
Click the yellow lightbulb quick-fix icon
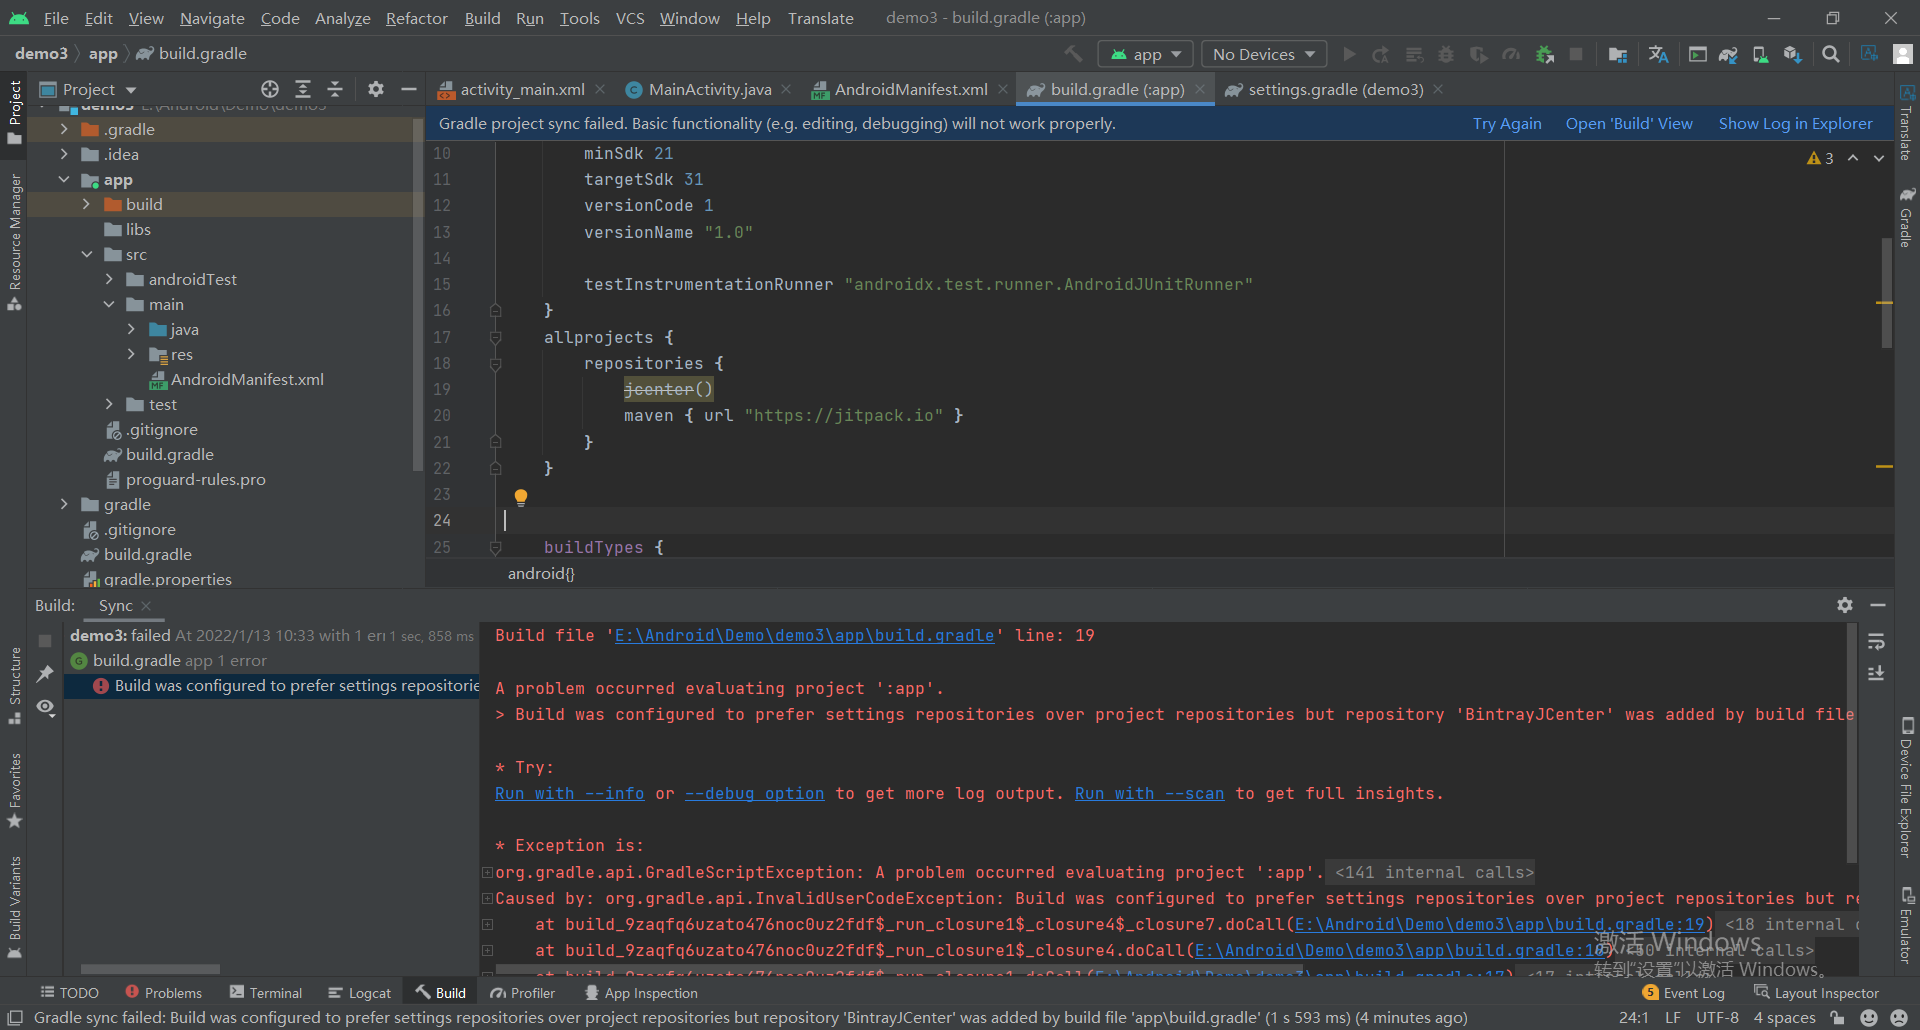click(520, 497)
